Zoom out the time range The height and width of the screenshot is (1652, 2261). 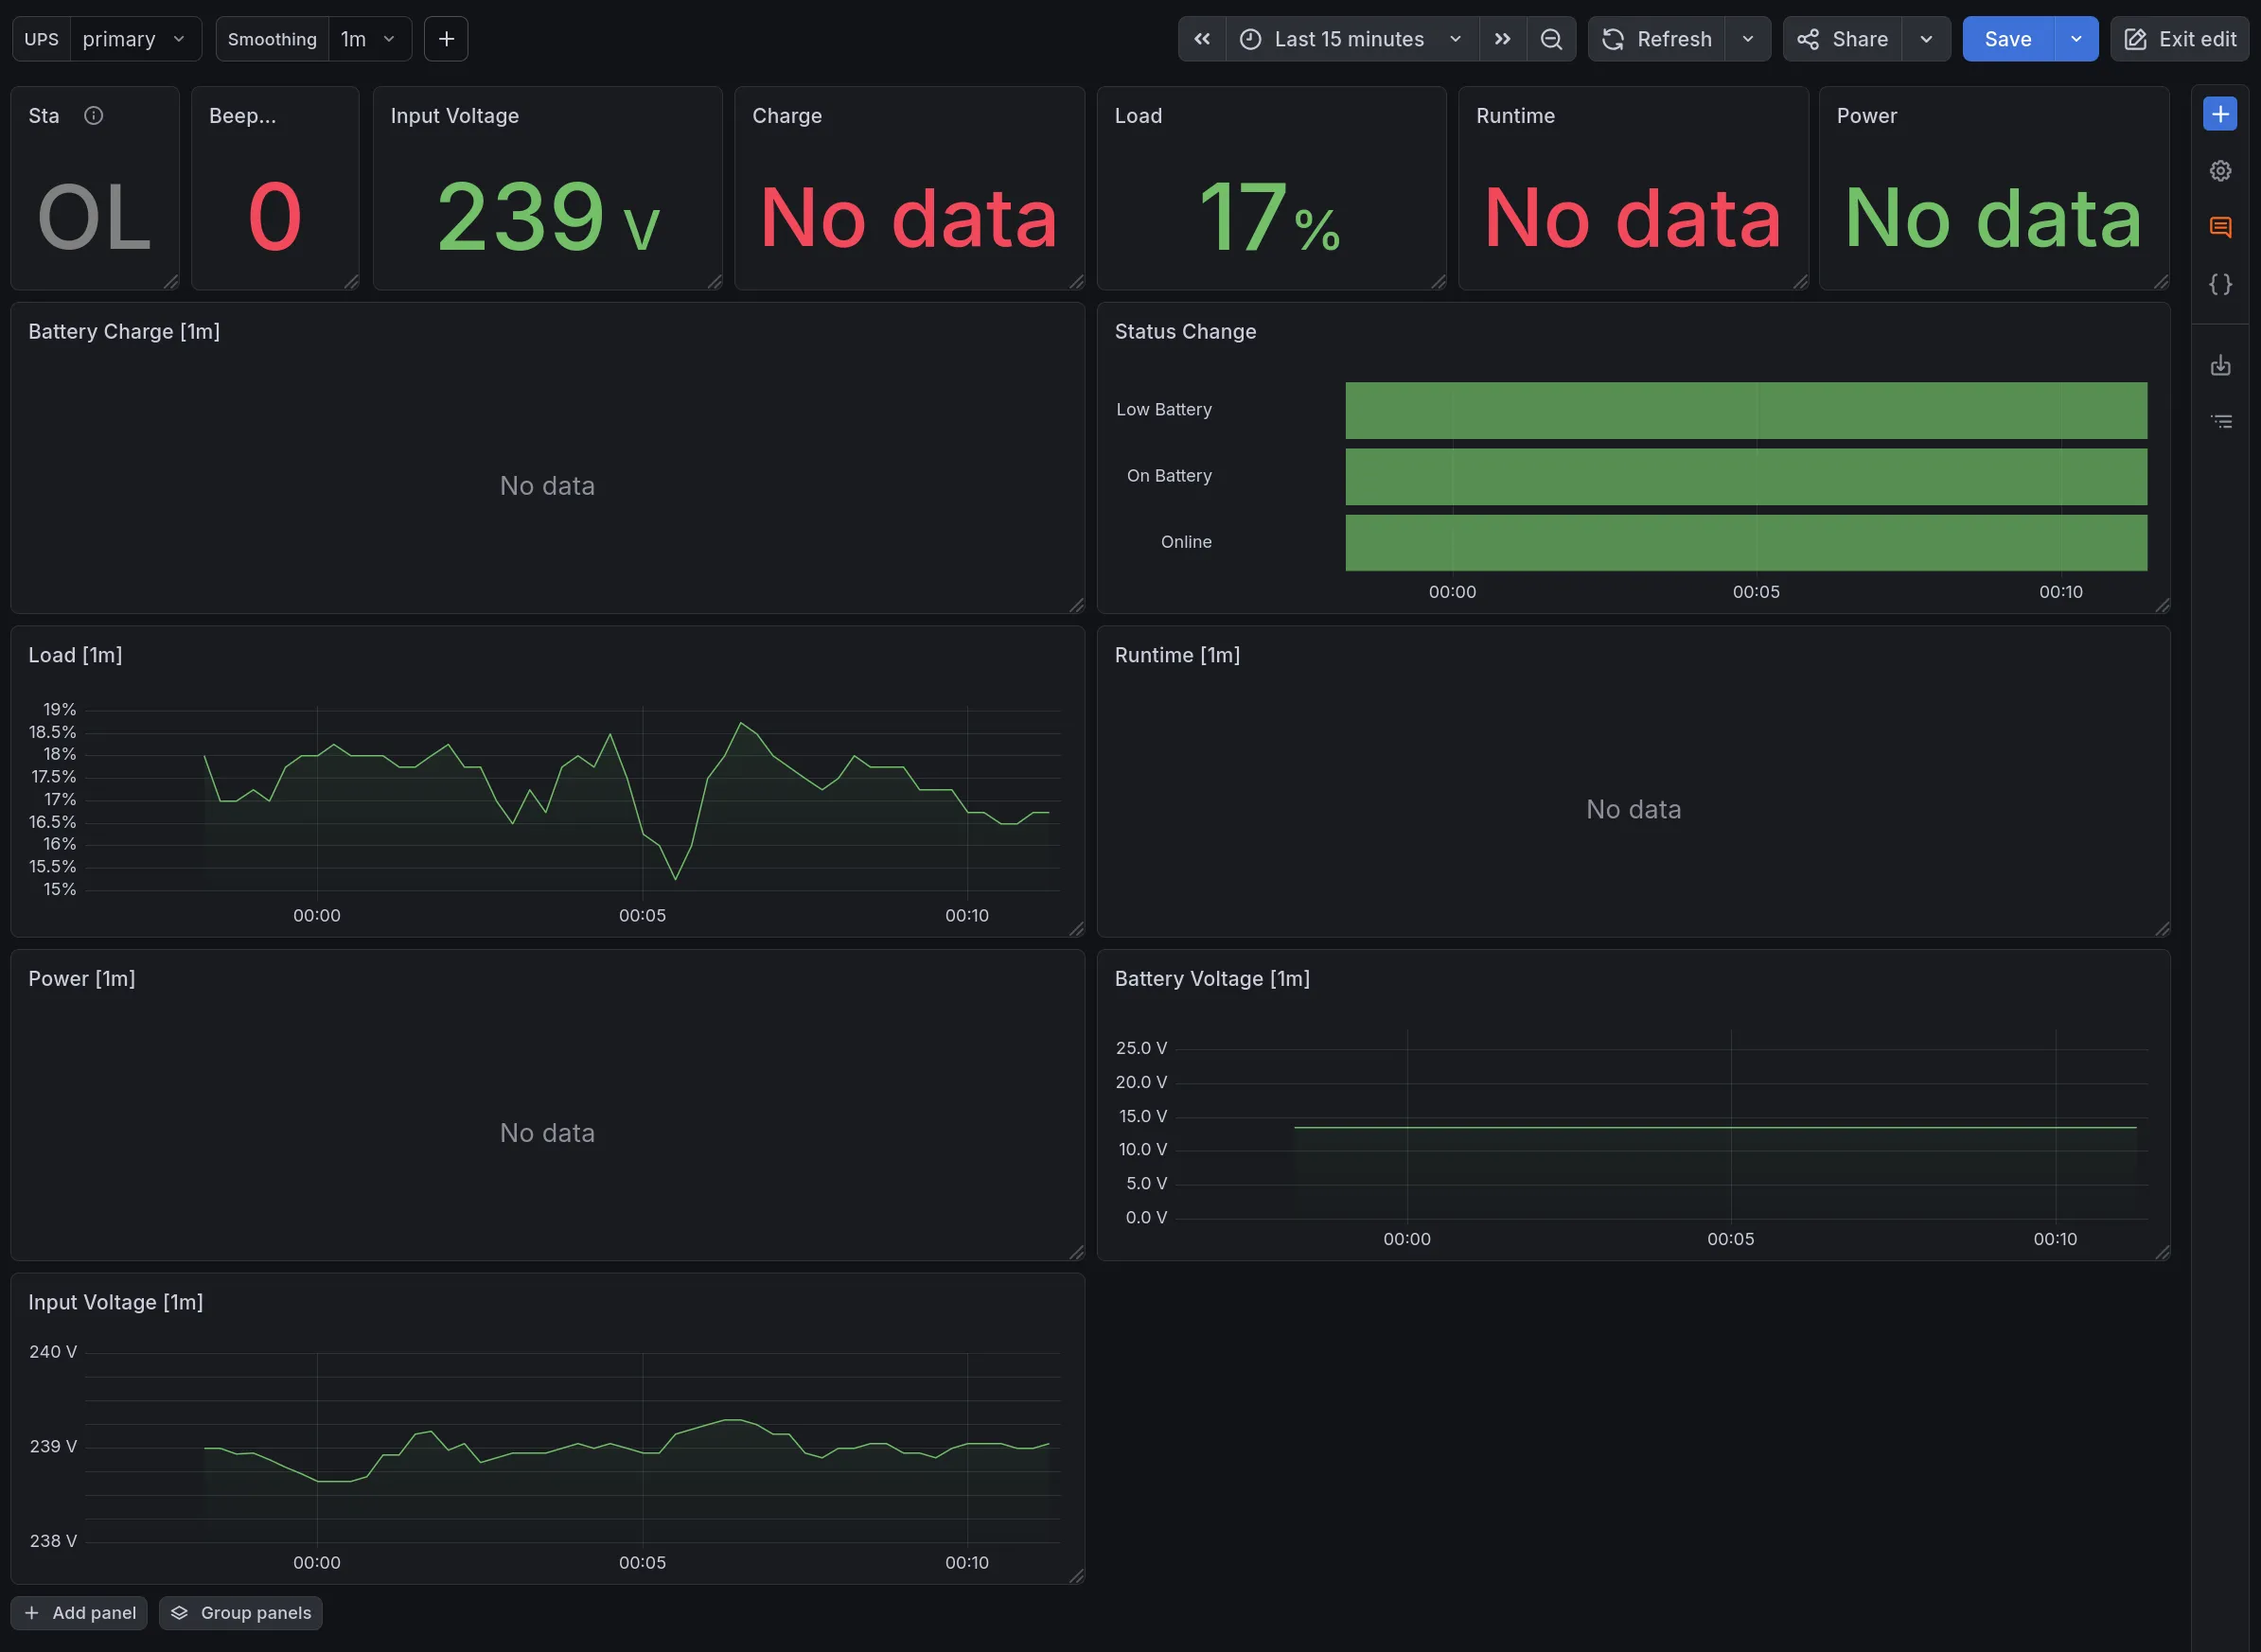coord(1550,39)
